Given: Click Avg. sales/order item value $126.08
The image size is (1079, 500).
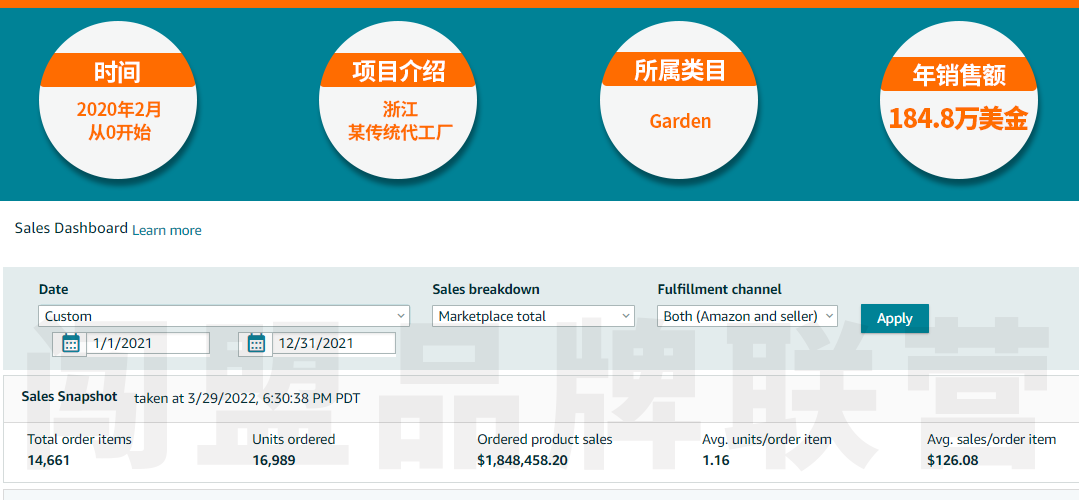Looking at the screenshot, I should point(953,460).
